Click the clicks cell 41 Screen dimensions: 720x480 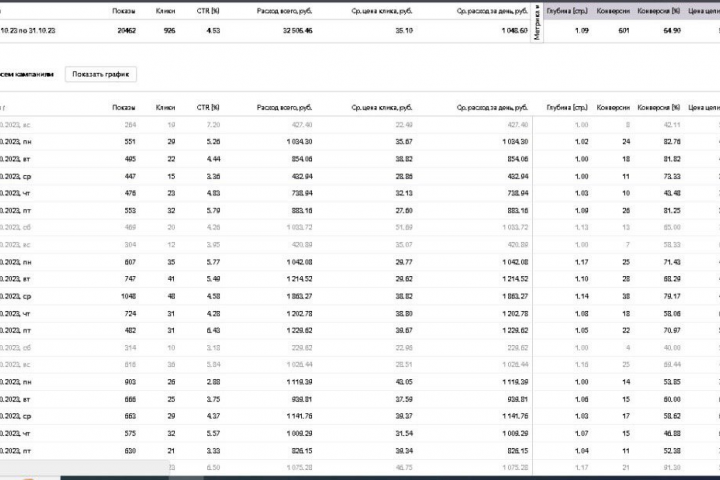(171, 279)
